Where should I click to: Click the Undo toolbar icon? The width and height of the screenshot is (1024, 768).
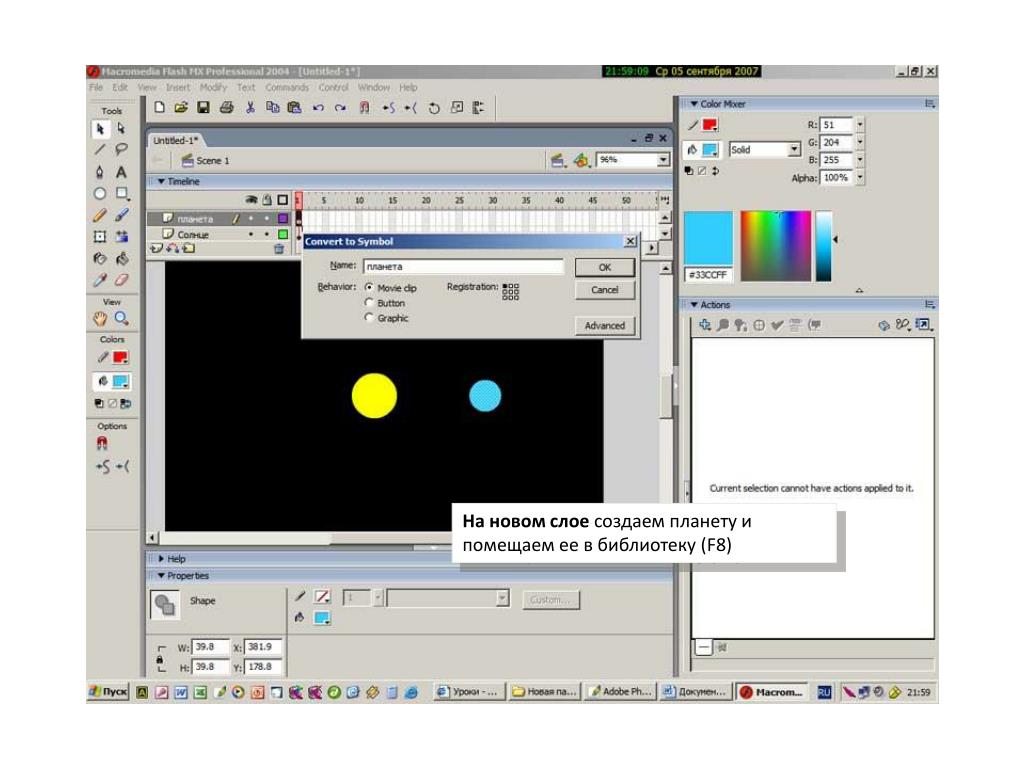click(x=318, y=108)
